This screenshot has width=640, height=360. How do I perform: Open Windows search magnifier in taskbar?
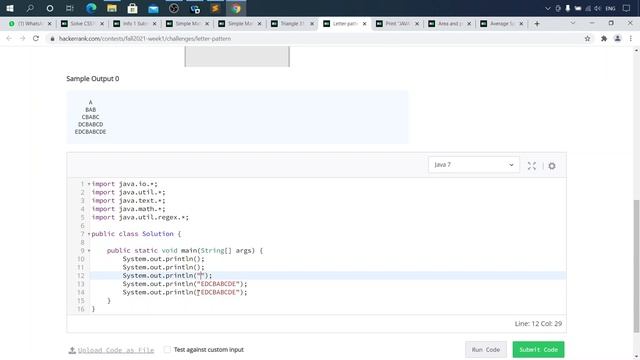30,8
